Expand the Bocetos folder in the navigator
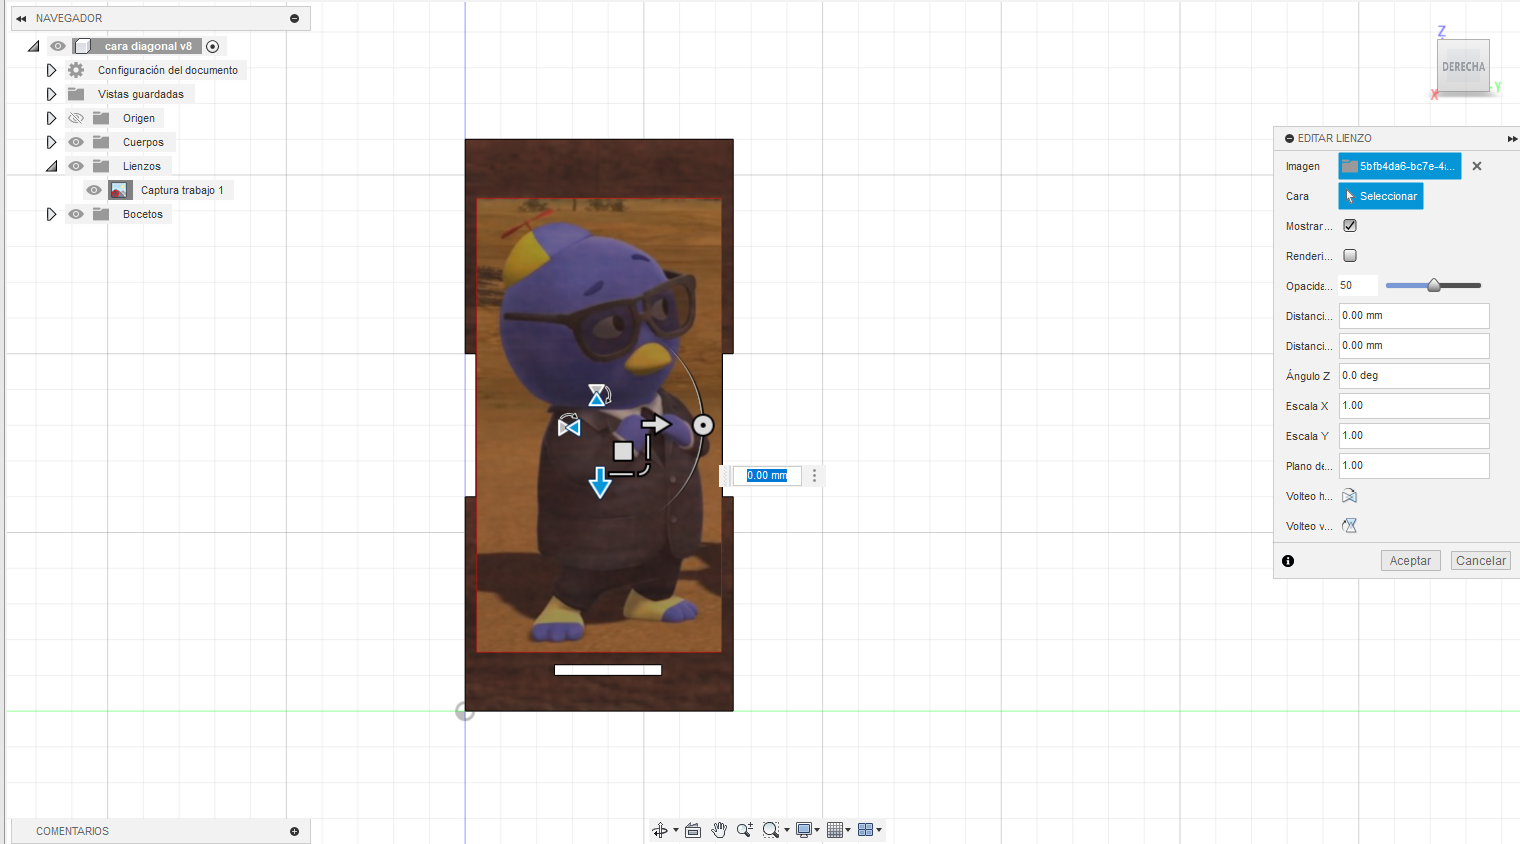 pyautogui.click(x=51, y=213)
